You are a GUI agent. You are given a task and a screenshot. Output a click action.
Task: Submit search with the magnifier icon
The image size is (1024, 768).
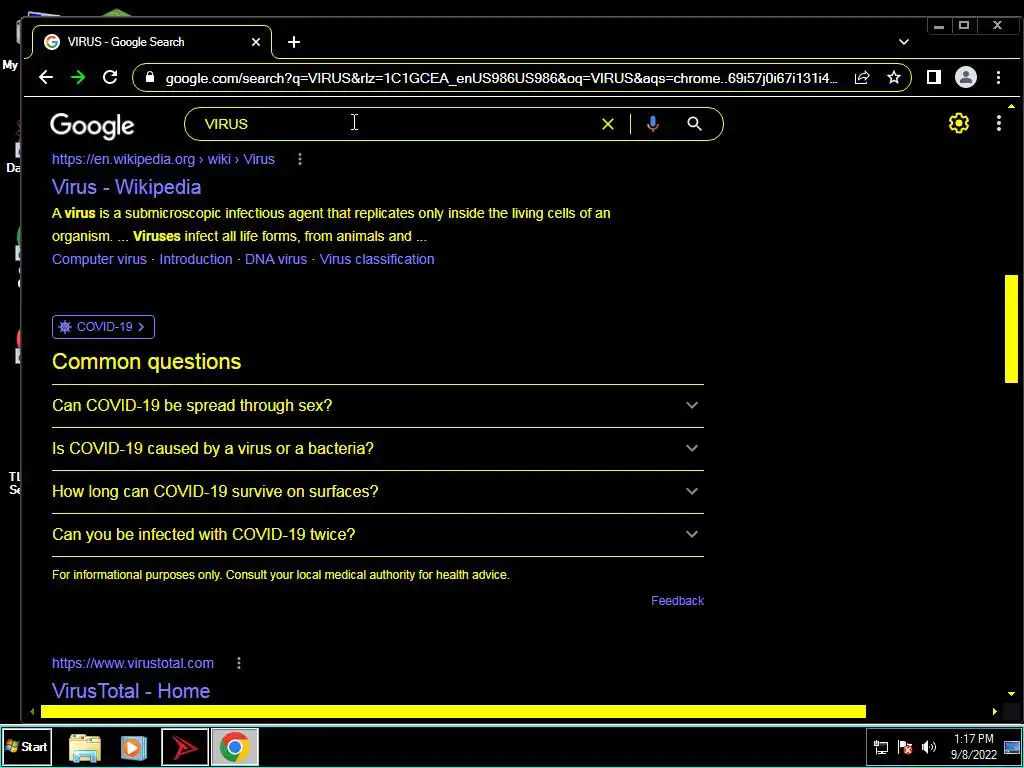pyautogui.click(x=694, y=124)
